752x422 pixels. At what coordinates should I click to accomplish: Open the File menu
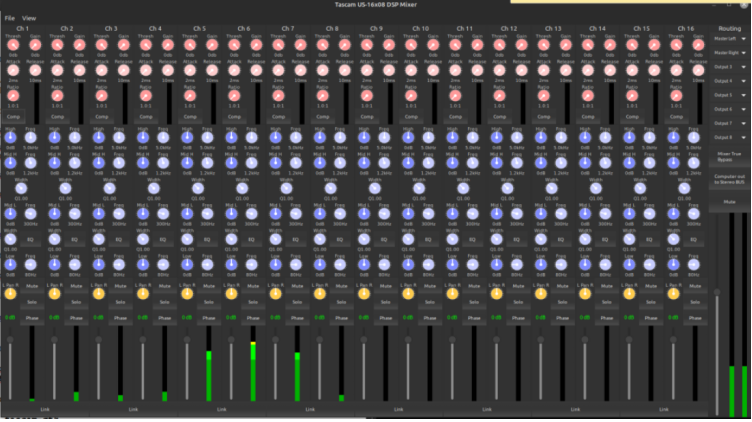point(10,18)
